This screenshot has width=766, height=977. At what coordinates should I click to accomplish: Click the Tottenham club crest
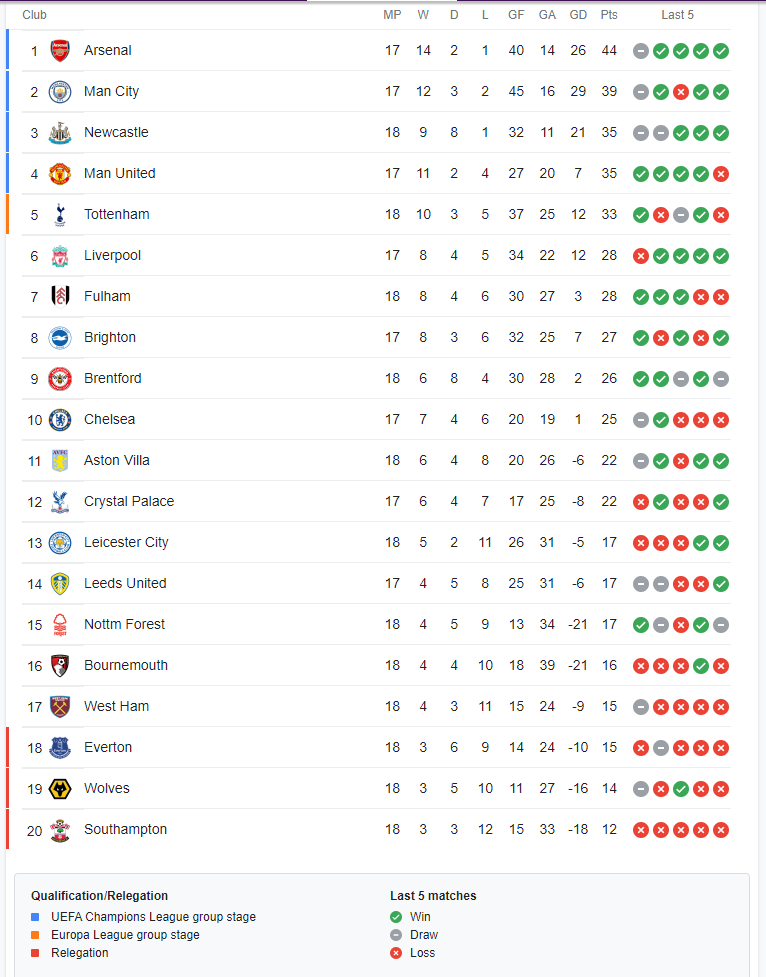(60, 214)
